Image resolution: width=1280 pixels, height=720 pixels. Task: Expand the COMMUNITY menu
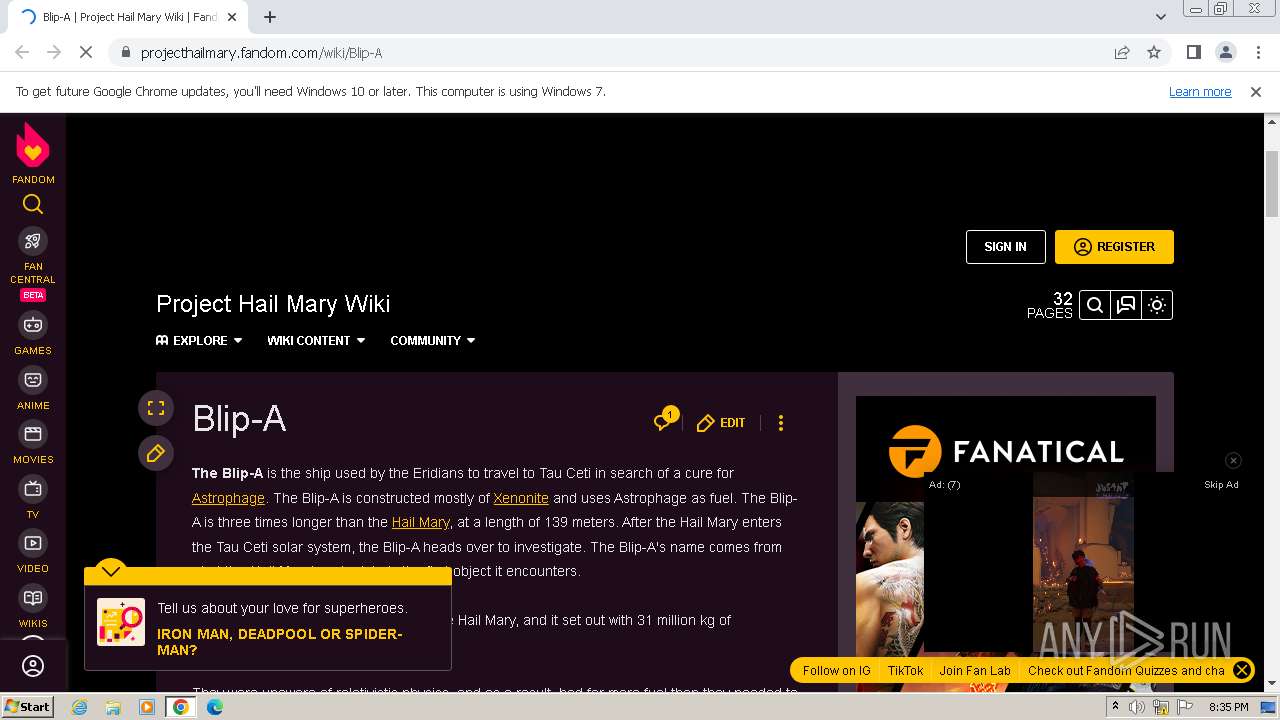coord(432,340)
